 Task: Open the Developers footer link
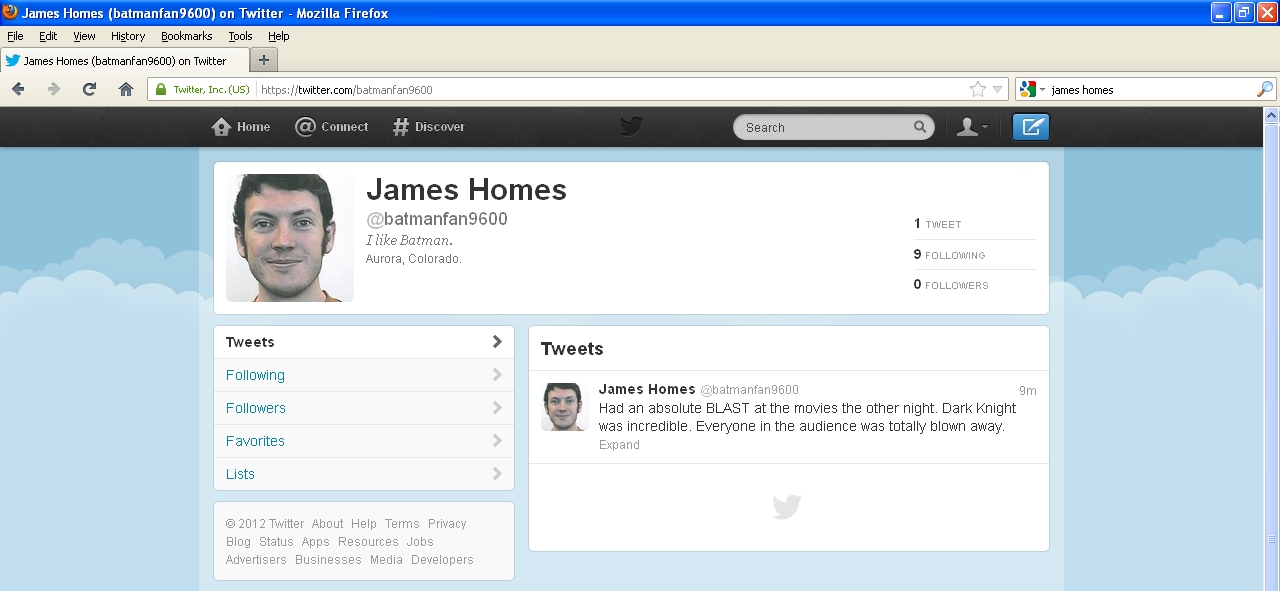tap(442, 560)
